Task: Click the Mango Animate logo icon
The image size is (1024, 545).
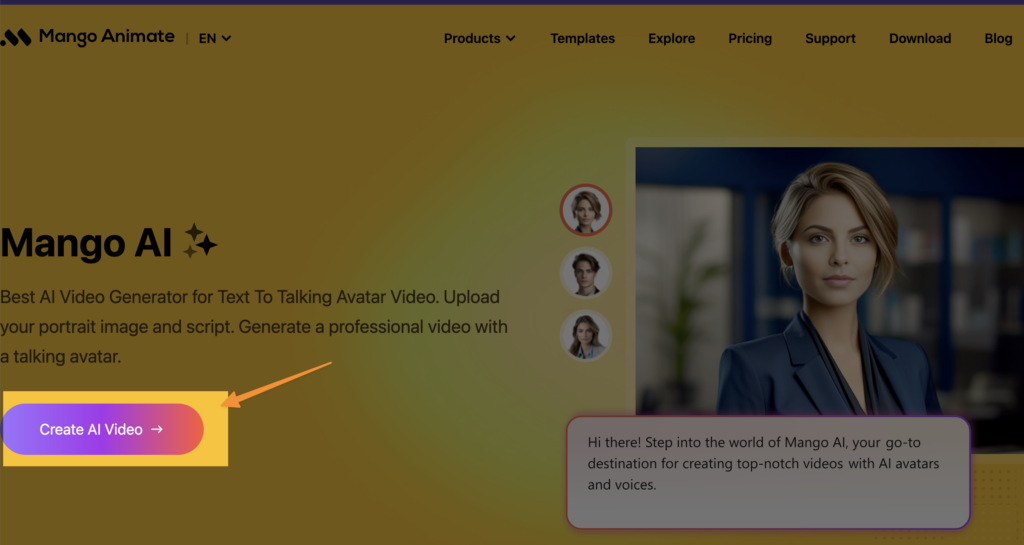Action: click(x=16, y=38)
